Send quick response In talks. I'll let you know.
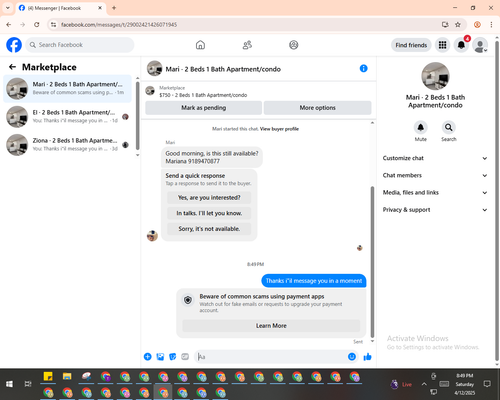Image resolution: width=500 pixels, height=400 pixels. (x=209, y=213)
